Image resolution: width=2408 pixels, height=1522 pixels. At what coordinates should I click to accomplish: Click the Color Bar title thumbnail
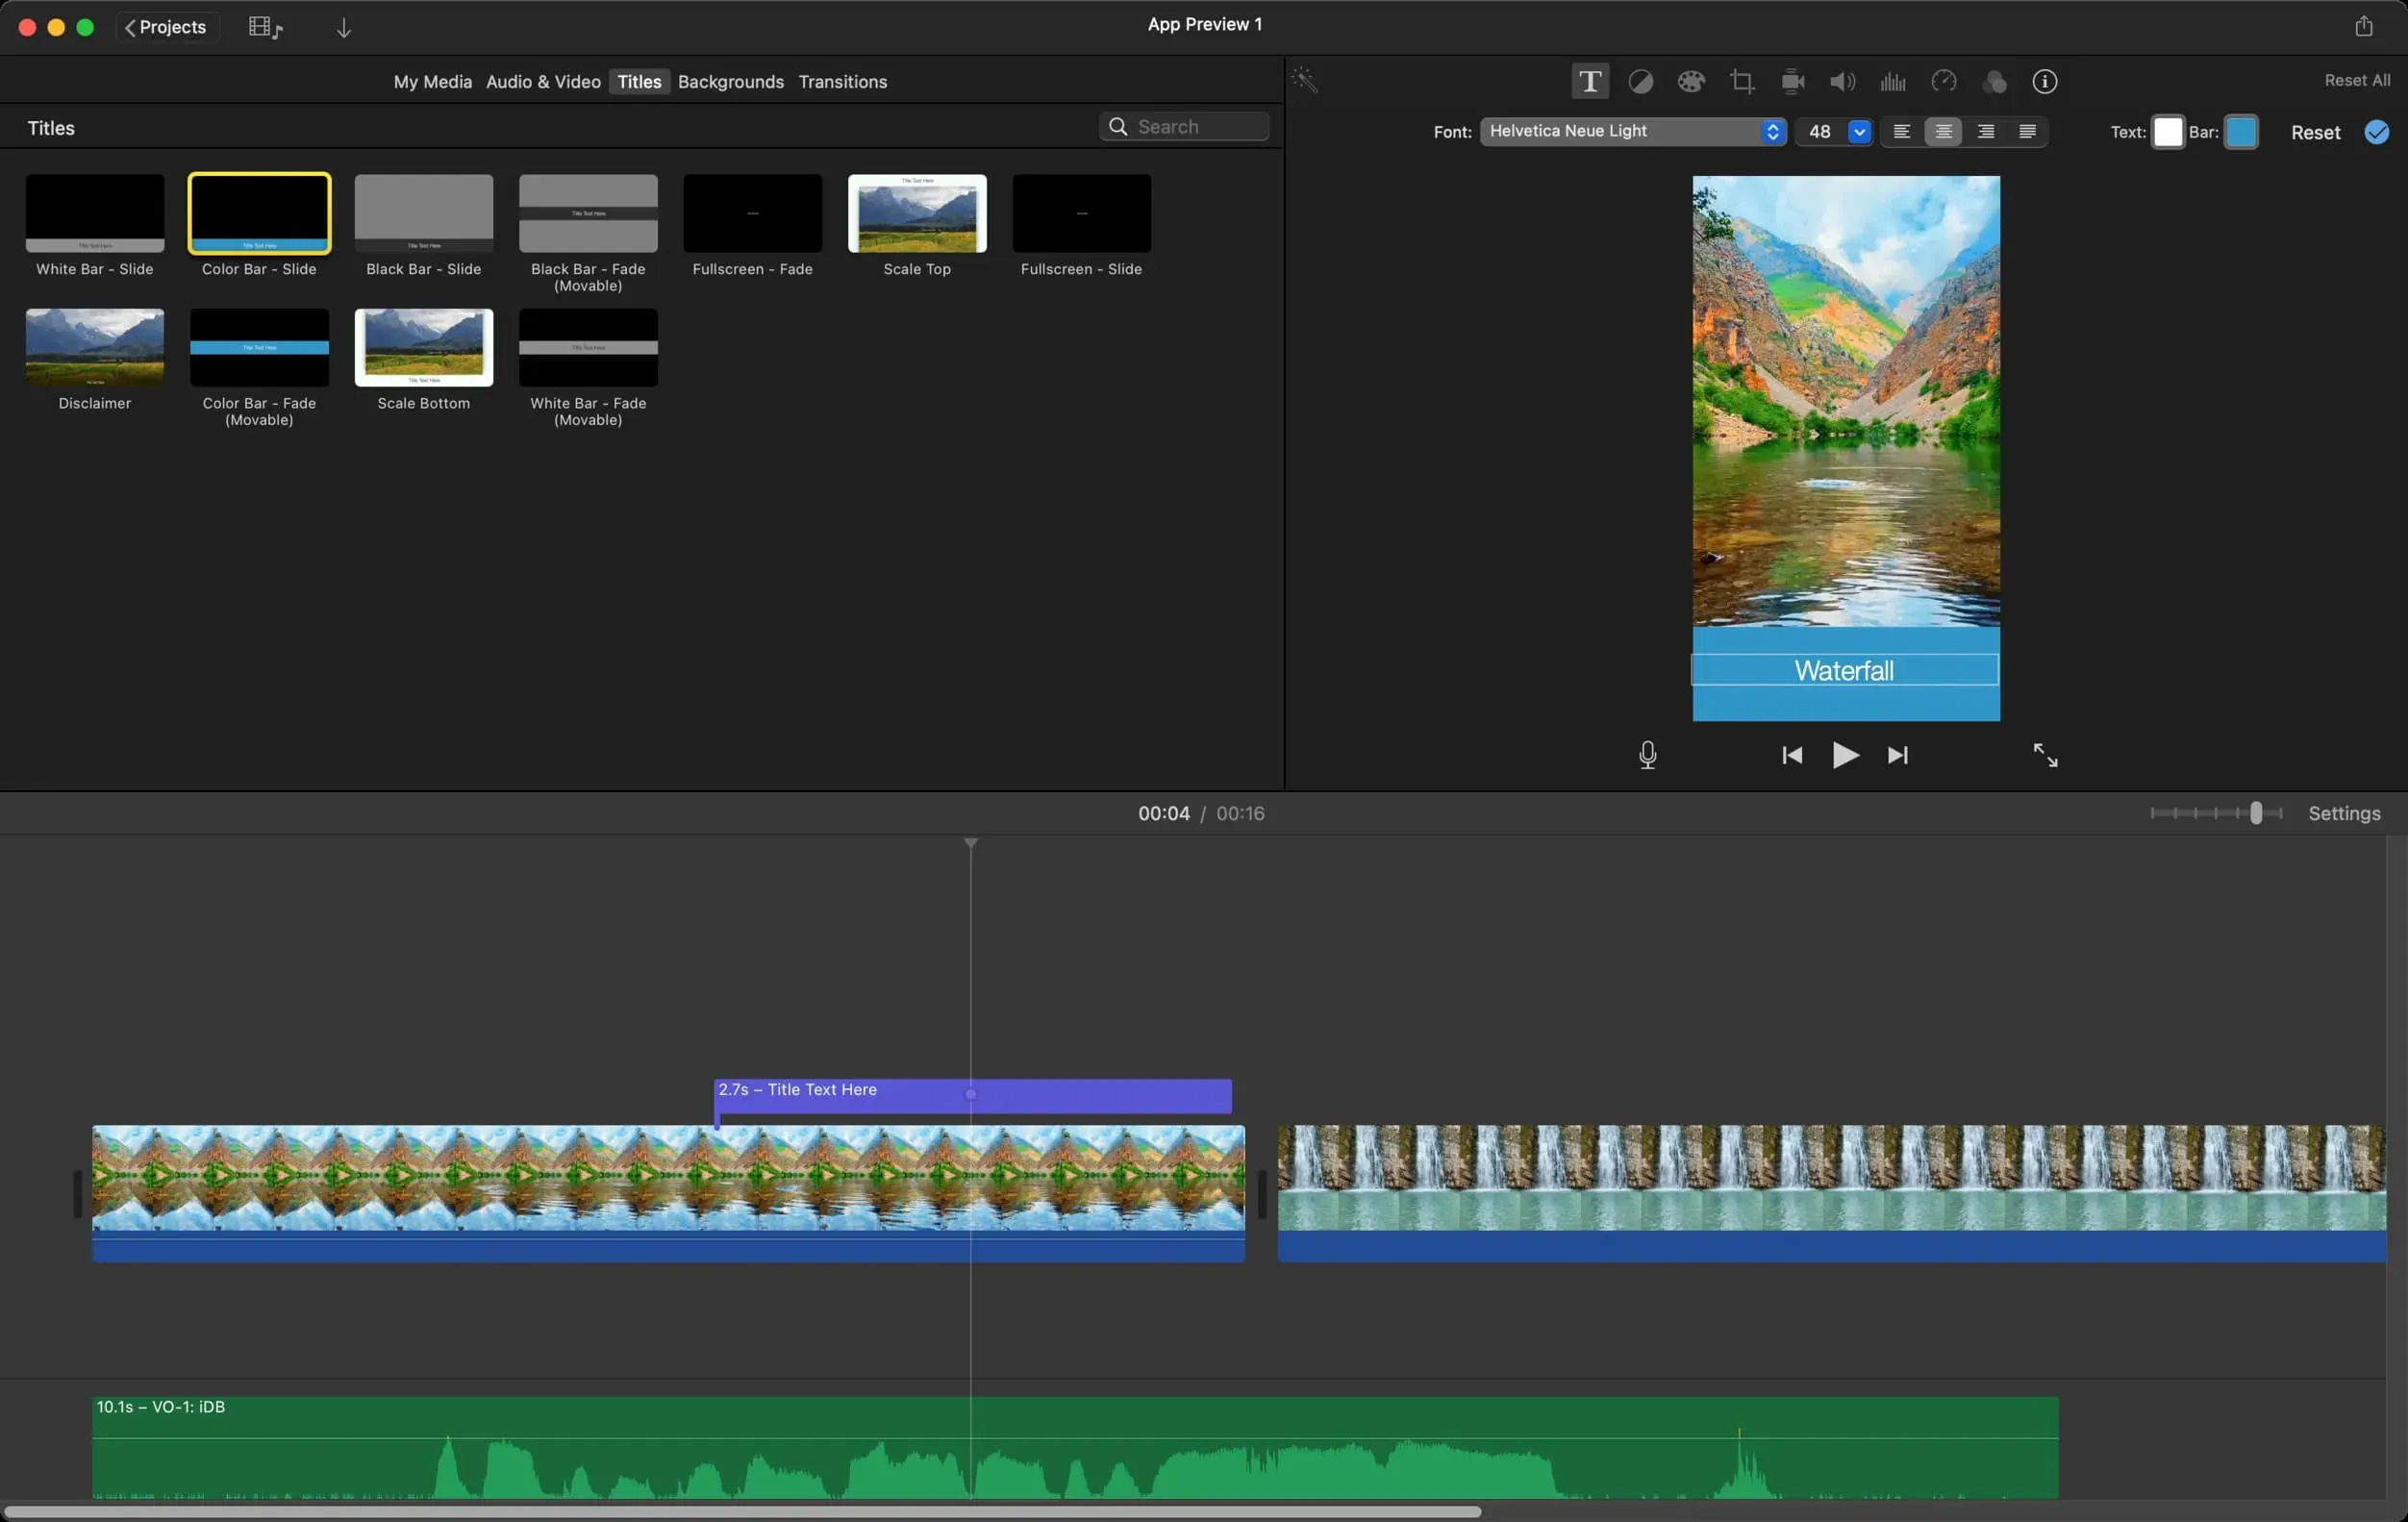pos(258,212)
